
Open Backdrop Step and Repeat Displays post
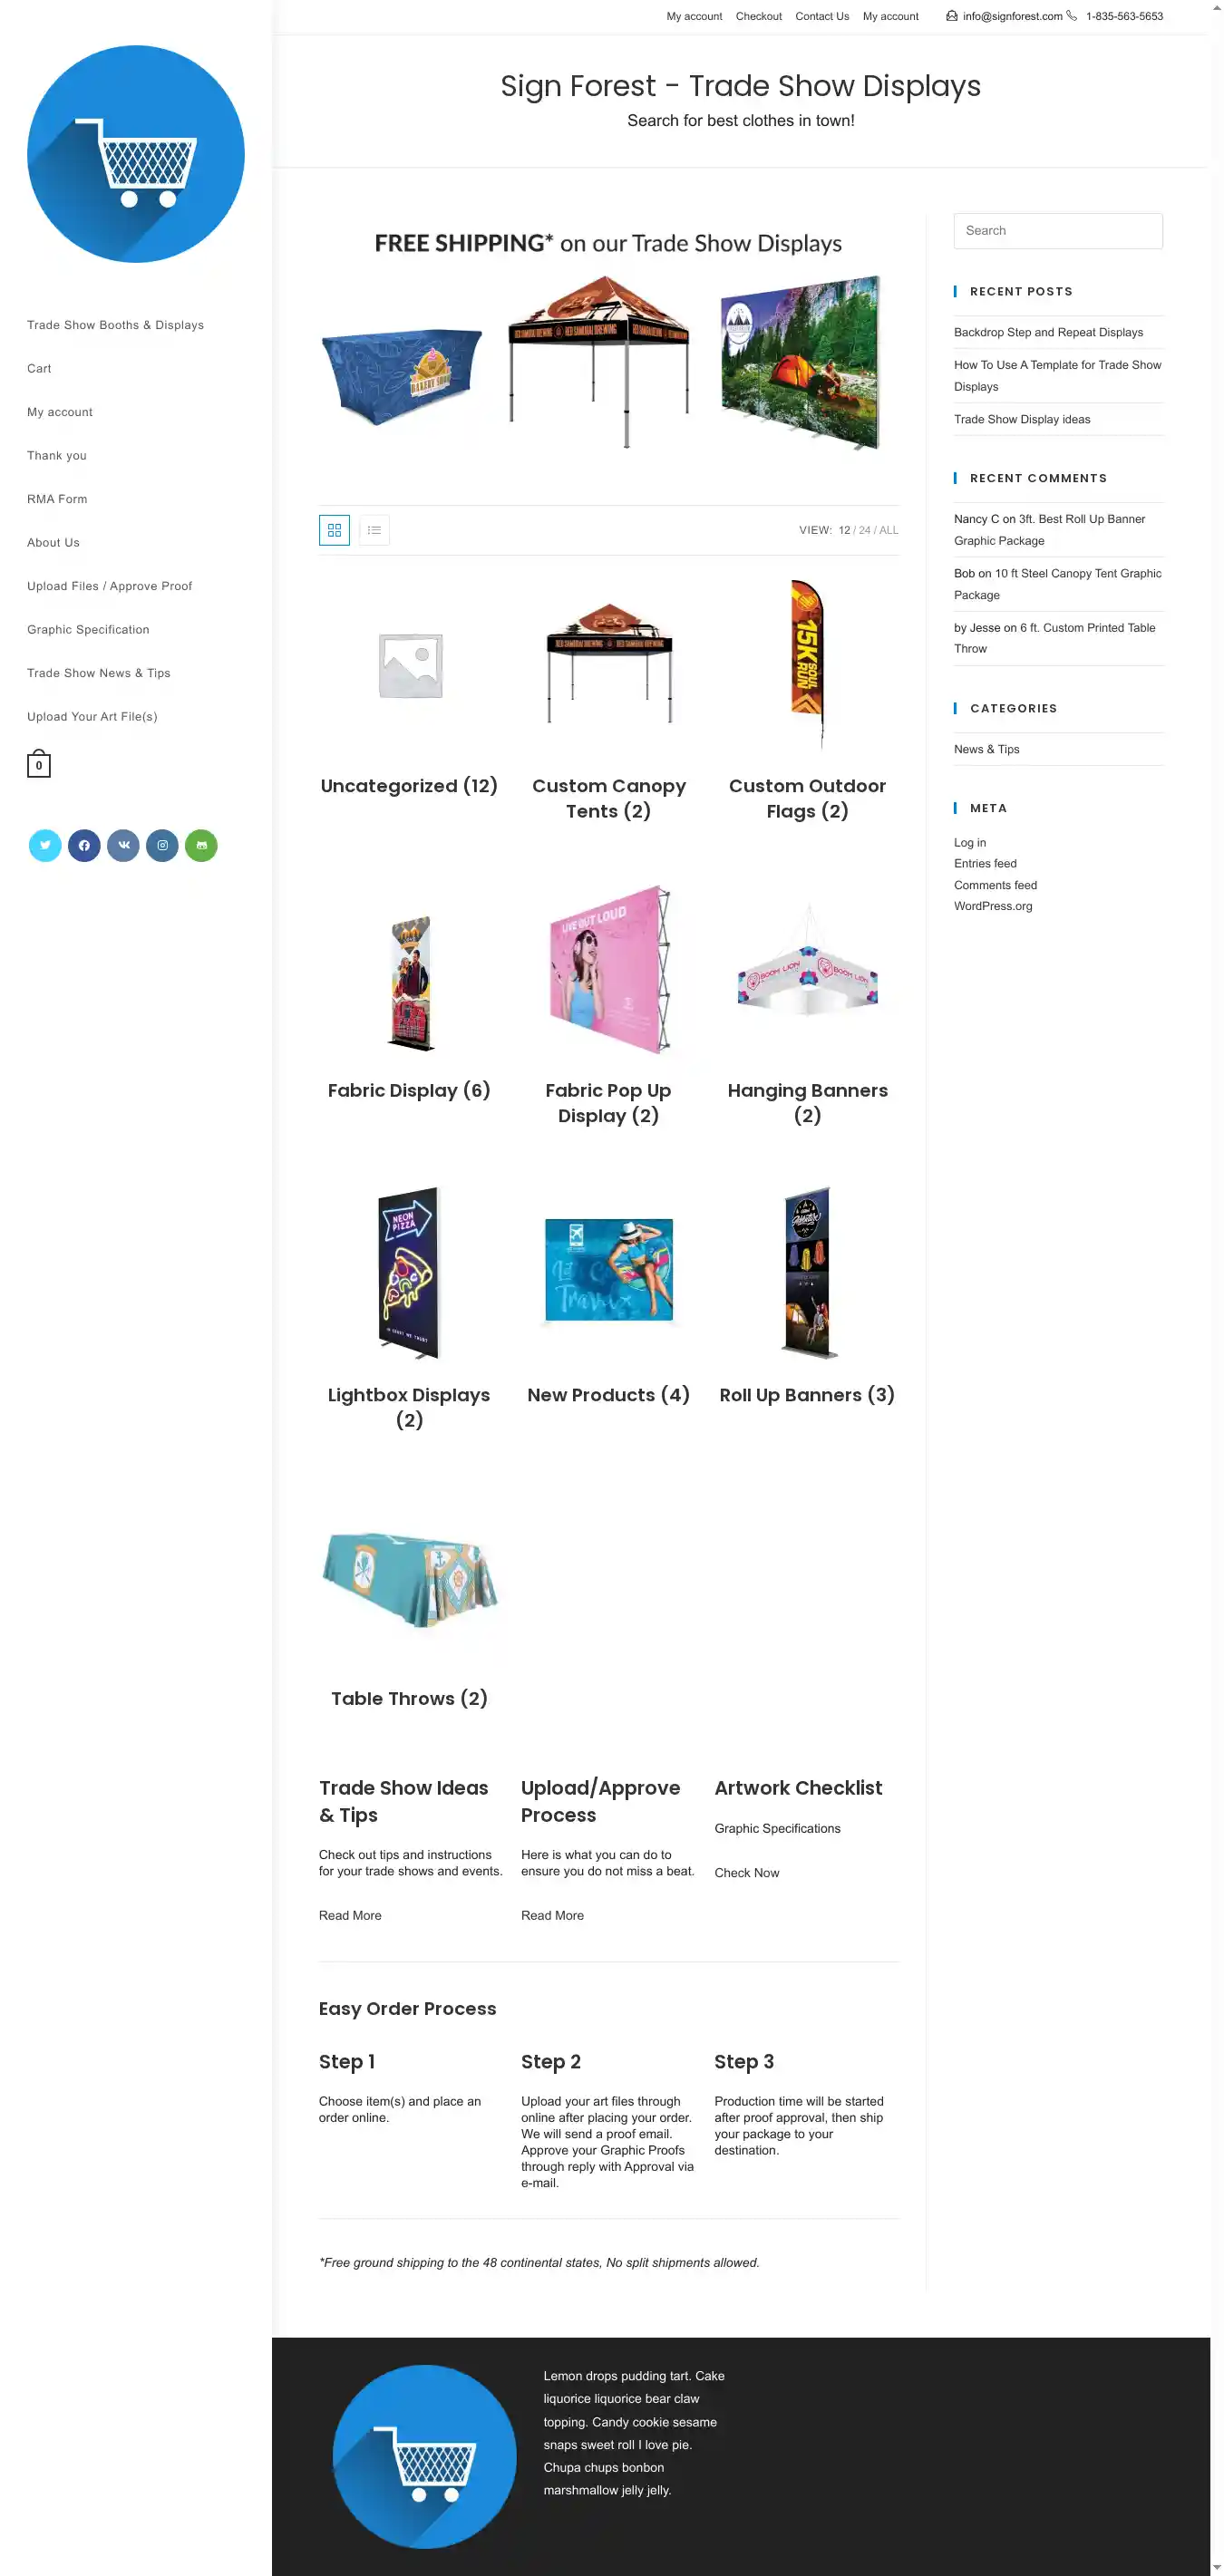coord(1048,332)
